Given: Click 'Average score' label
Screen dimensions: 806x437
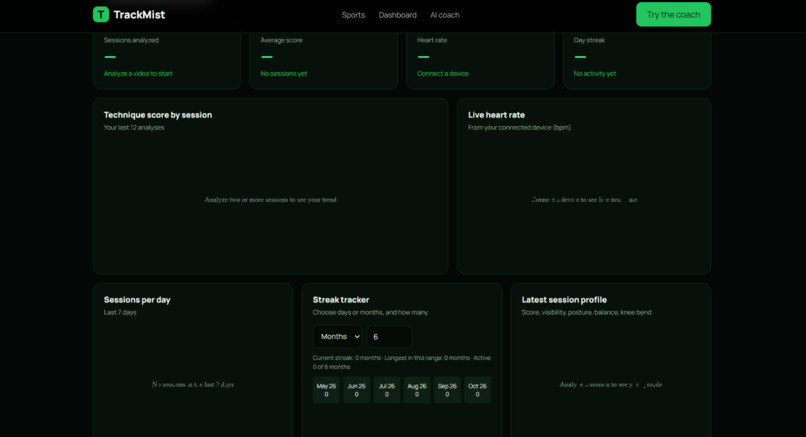Looking at the screenshot, I should (x=281, y=40).
